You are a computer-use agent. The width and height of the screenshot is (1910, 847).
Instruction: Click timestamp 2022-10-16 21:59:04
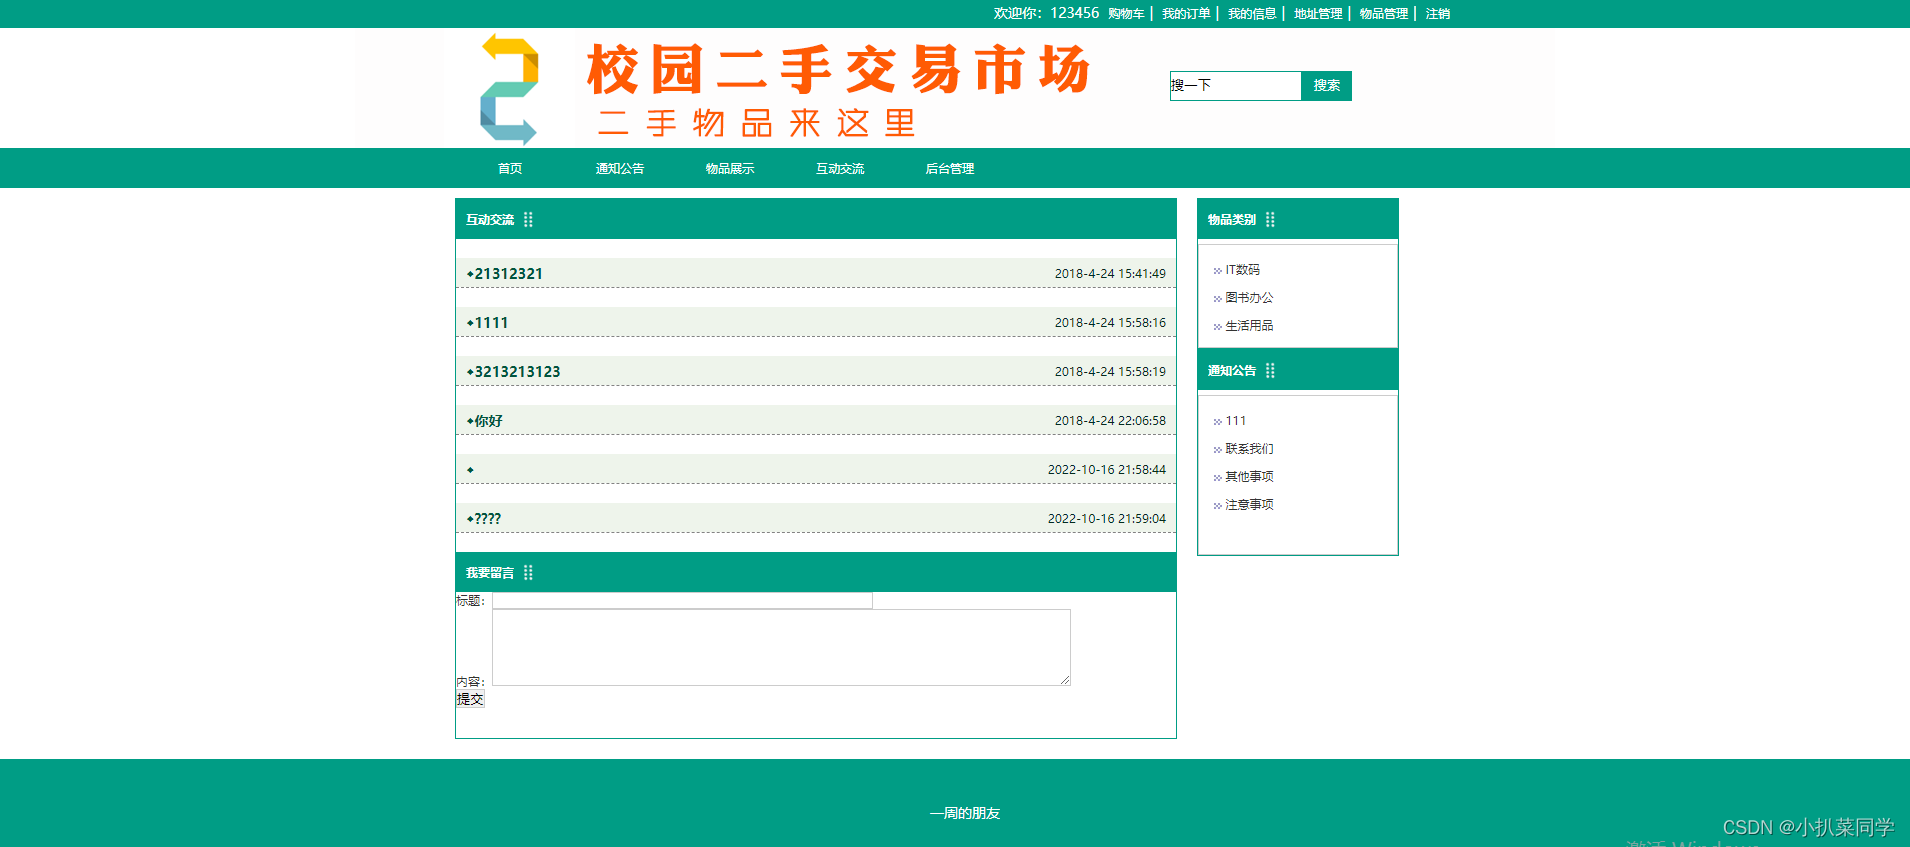(1107, 519)
